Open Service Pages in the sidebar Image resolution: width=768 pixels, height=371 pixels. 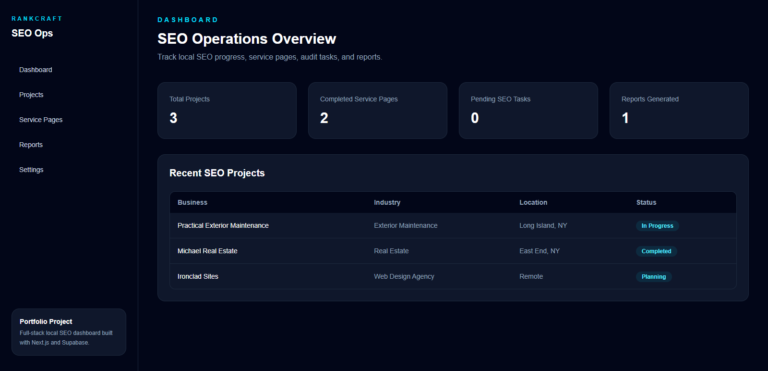pyautogui.click(x=41, y=120)
